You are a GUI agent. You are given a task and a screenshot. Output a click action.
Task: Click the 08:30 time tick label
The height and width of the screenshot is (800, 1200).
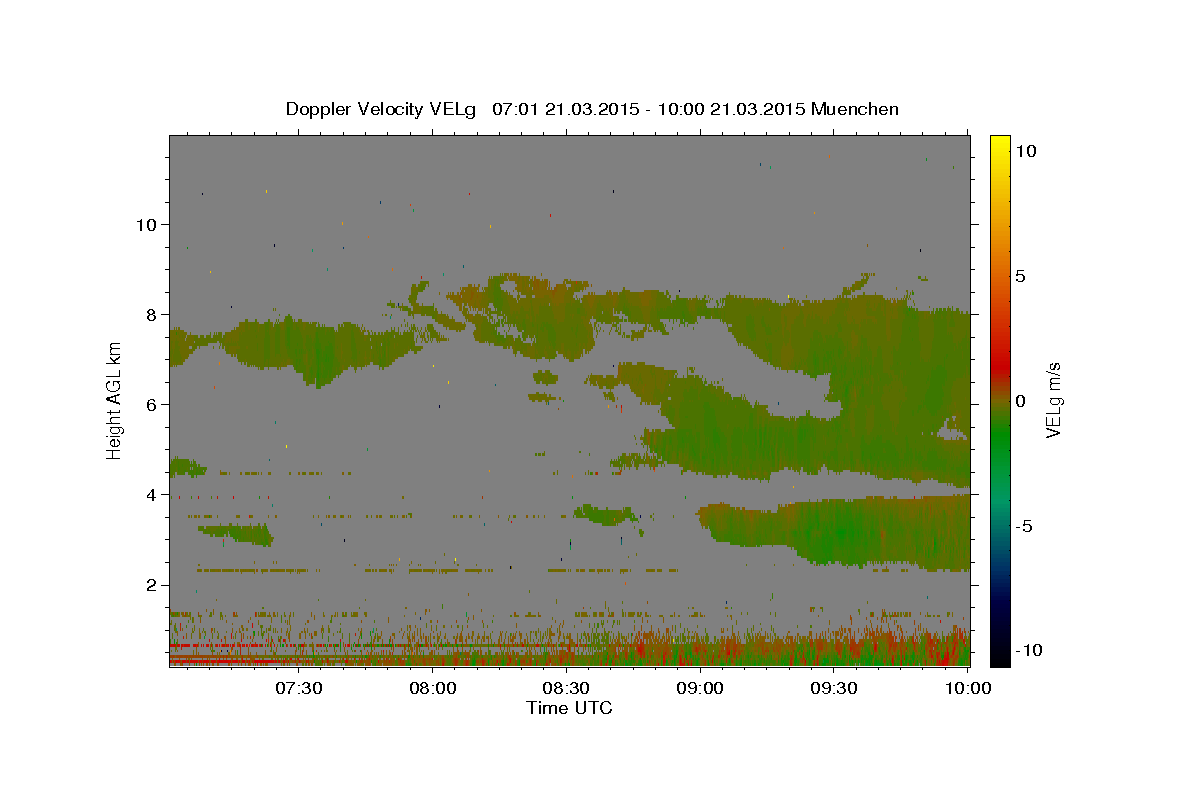click(x=566, y=688)
